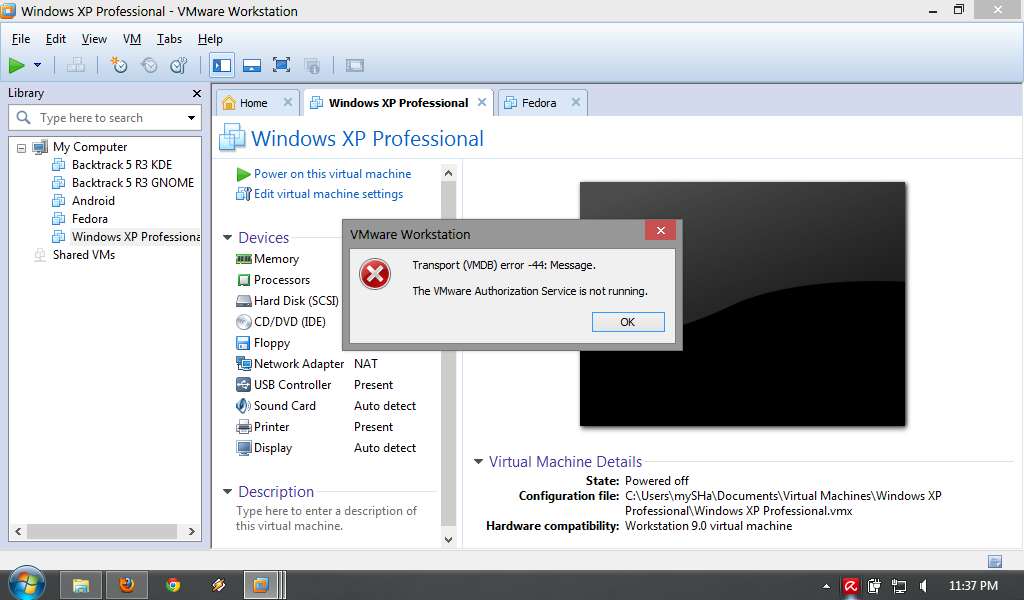Close the Fedora tab
Viewport: 1024px width, 600px height.
pos(575,103)
